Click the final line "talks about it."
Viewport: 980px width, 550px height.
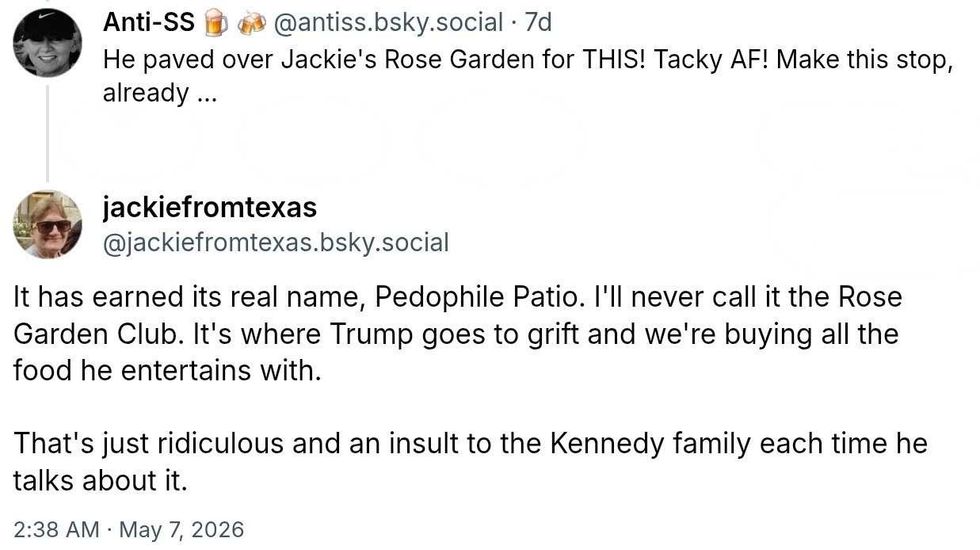100,481
